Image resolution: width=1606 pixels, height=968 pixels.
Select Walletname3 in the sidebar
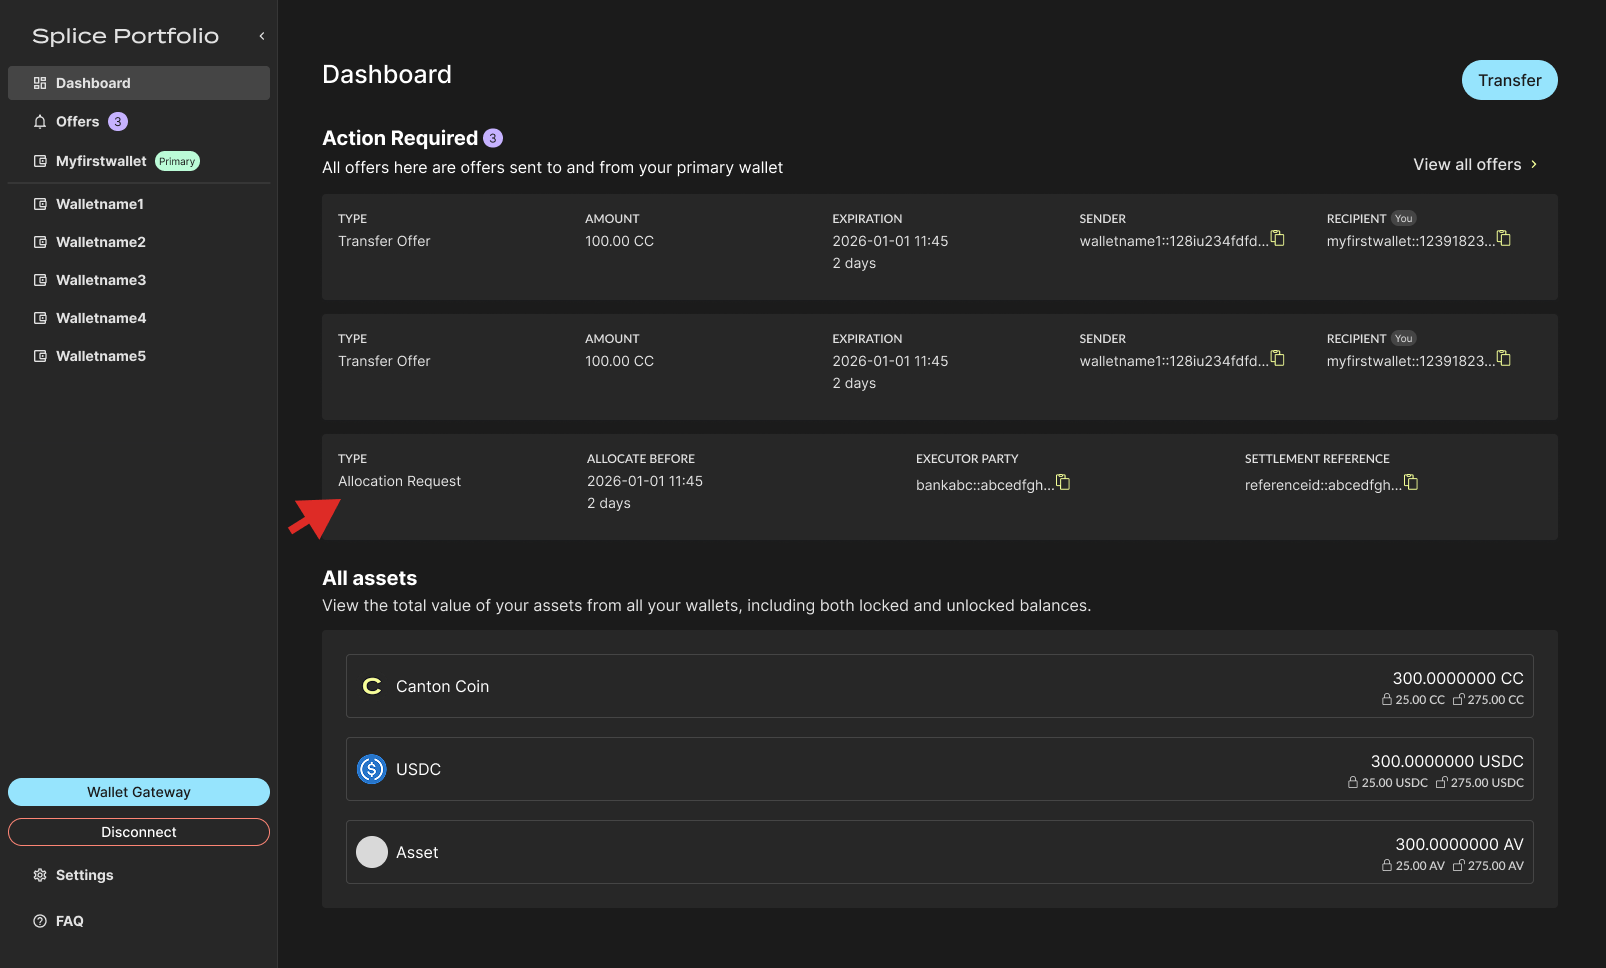(139, 280)
